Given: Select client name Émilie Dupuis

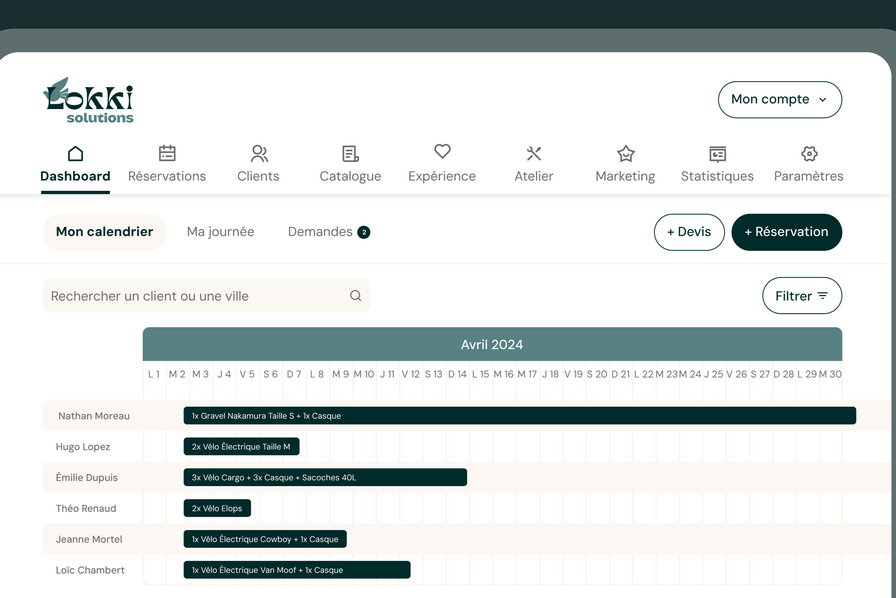Looking at the screenshot, I should pyautogui.click(x=87, y=478).
